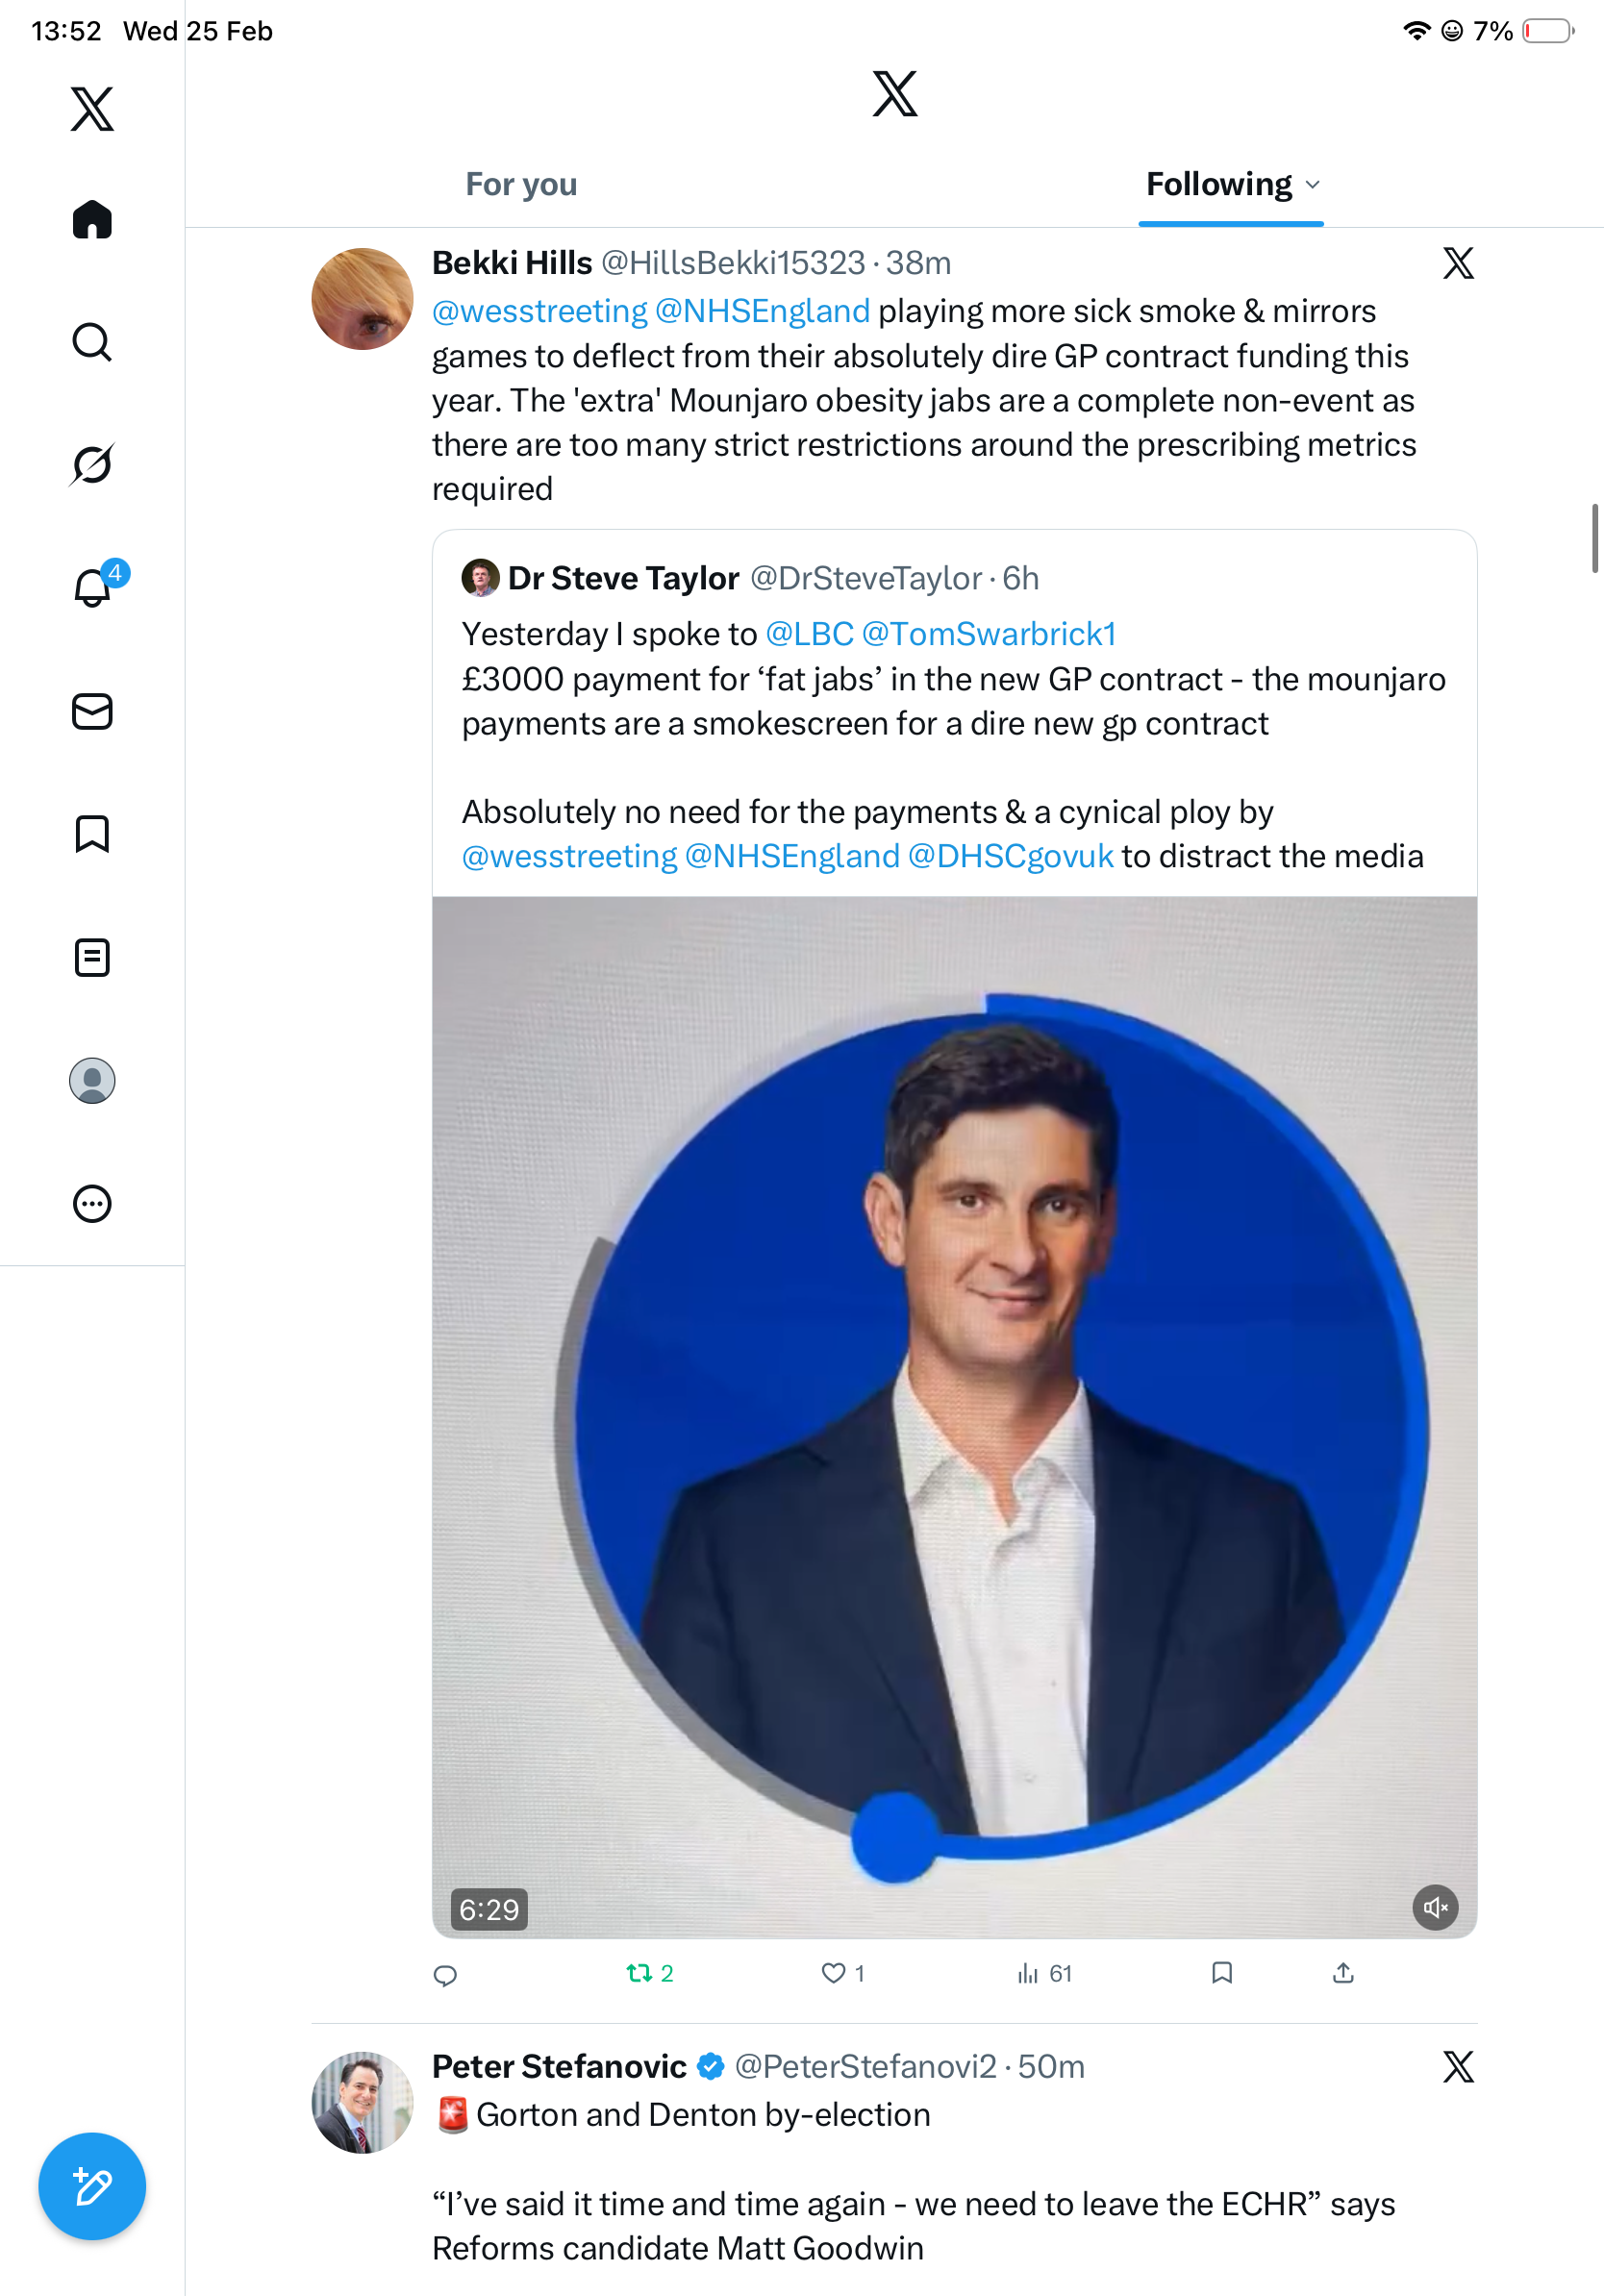Open the @wesstreeting mention in Bekki's post
The height and width of the screenshot is (2296, 1604).
click(x=539, y=311)
